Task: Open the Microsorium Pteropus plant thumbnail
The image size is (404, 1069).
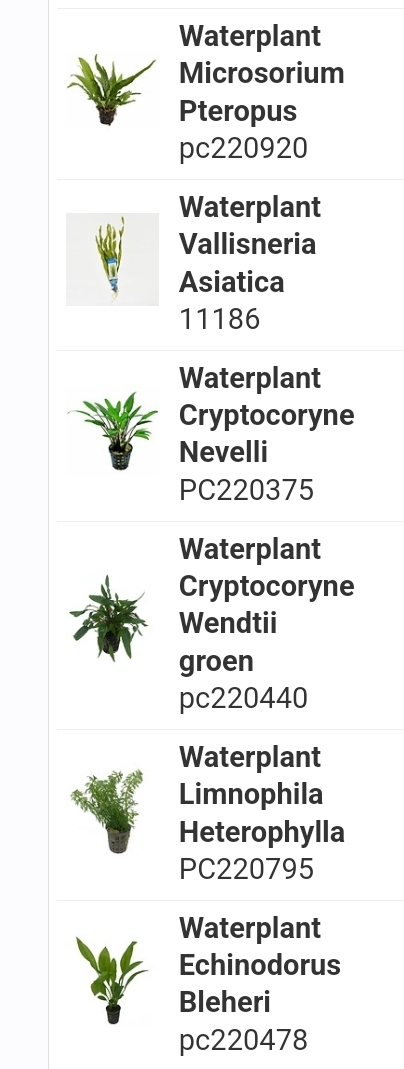Action: [112, 89]
